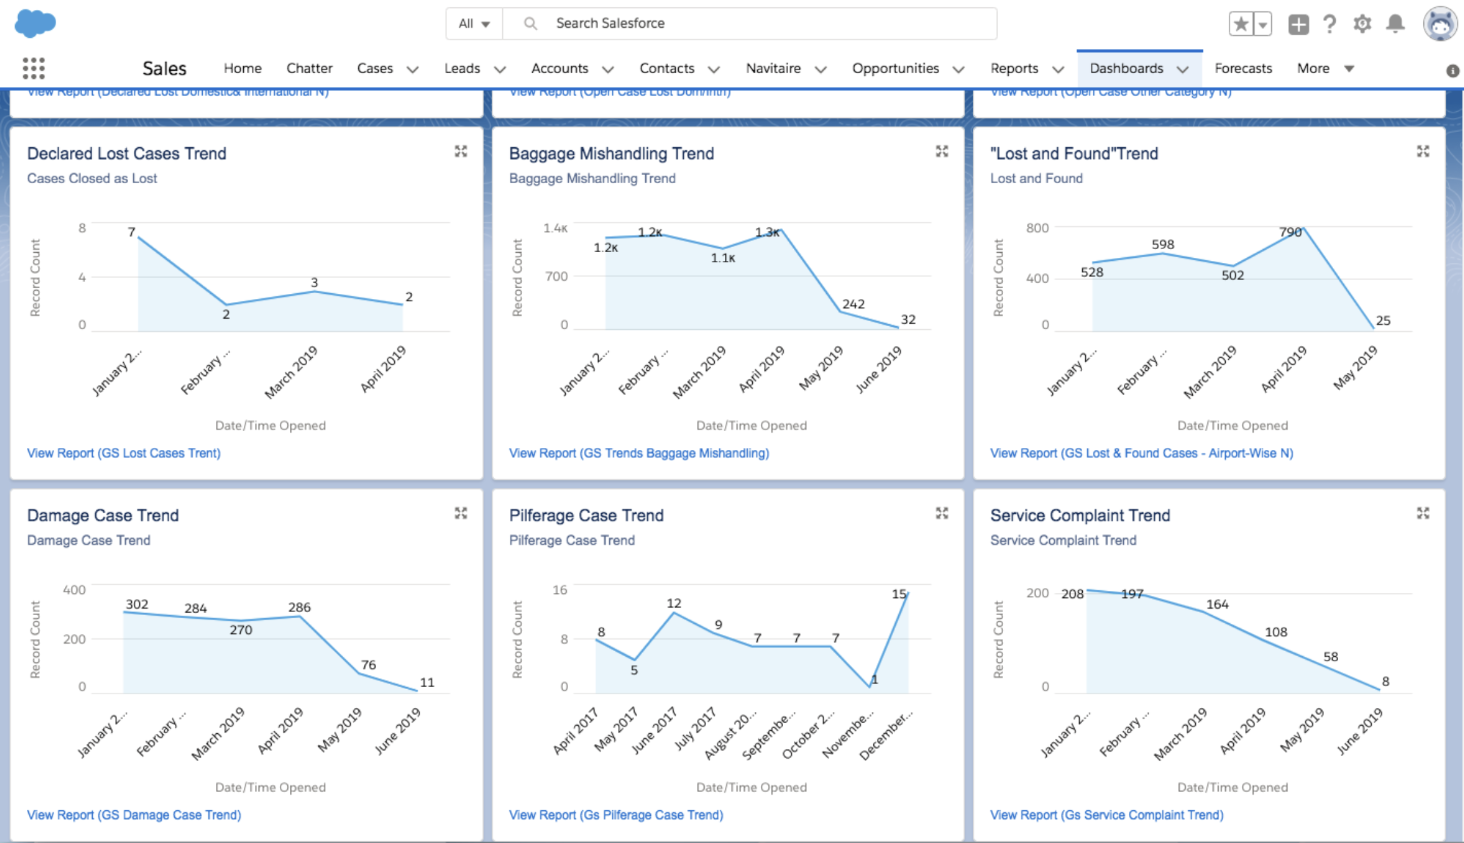The height and width of the screenshot is (843, 1464).
Task: View Report GS Trends Baggage Mishandling
Action: click(639, 453)
